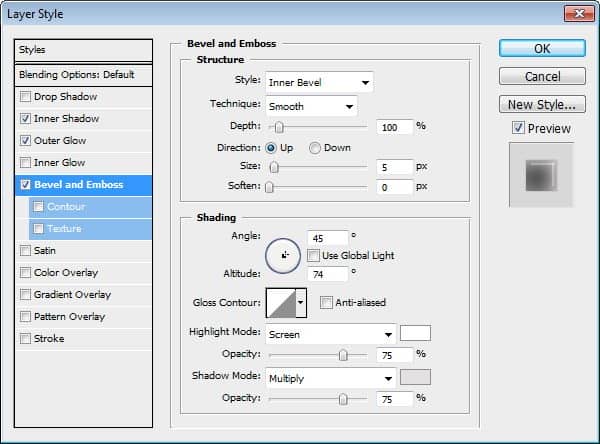Open the Gloss Contour picker arrow
Screen dimensions: 600x444
coord(301,303)
